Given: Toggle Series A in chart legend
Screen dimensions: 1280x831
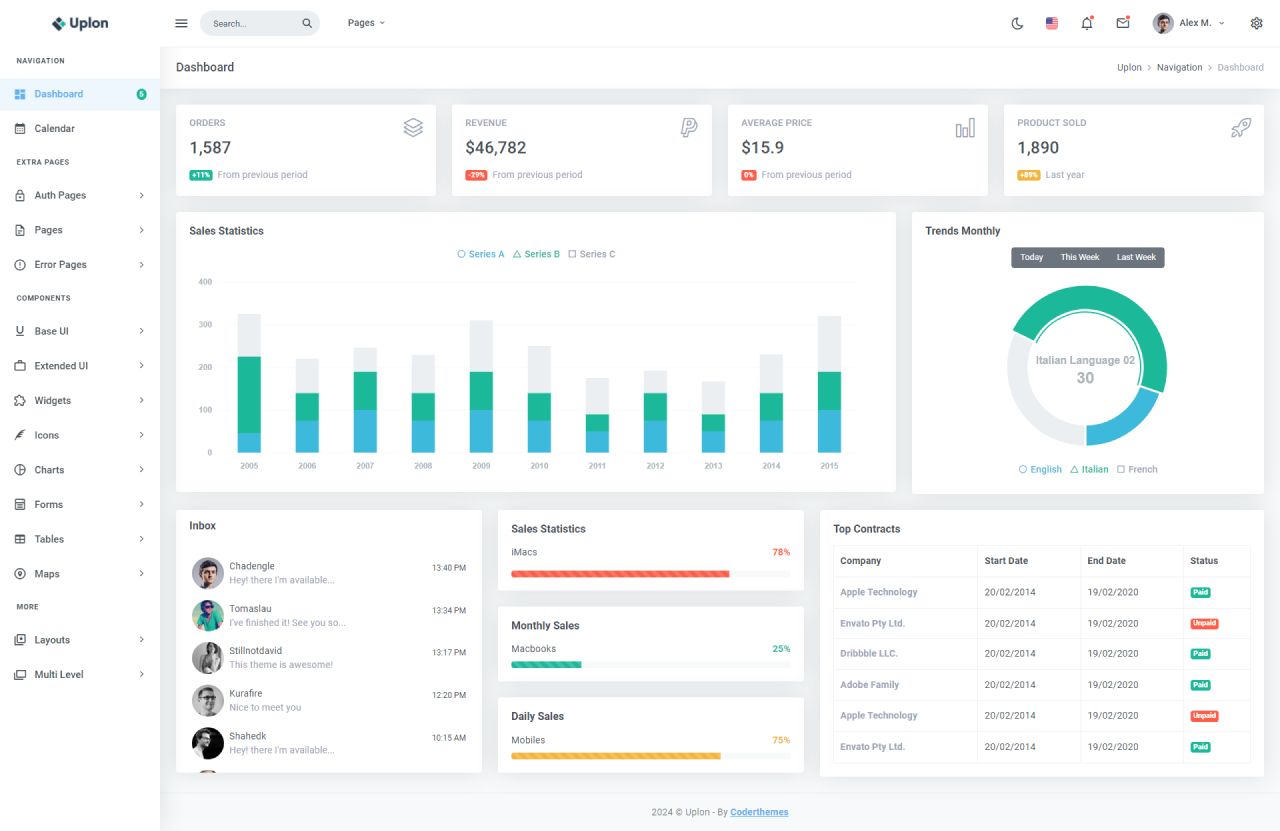Looking at the screenshot, I should 481,254.
